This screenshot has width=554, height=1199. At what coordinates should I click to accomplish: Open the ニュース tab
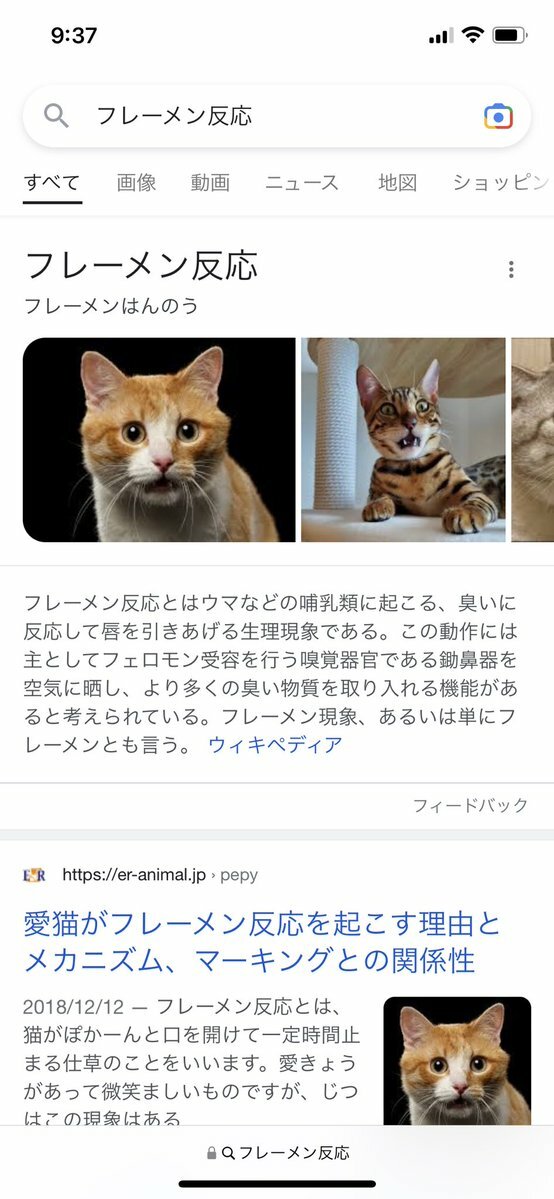[302, 183]
